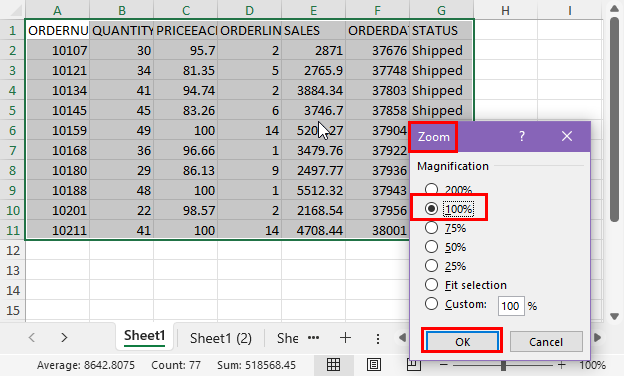624x376 pixels.
Task: Click cell with order number 10211
Action: [58, 230]
